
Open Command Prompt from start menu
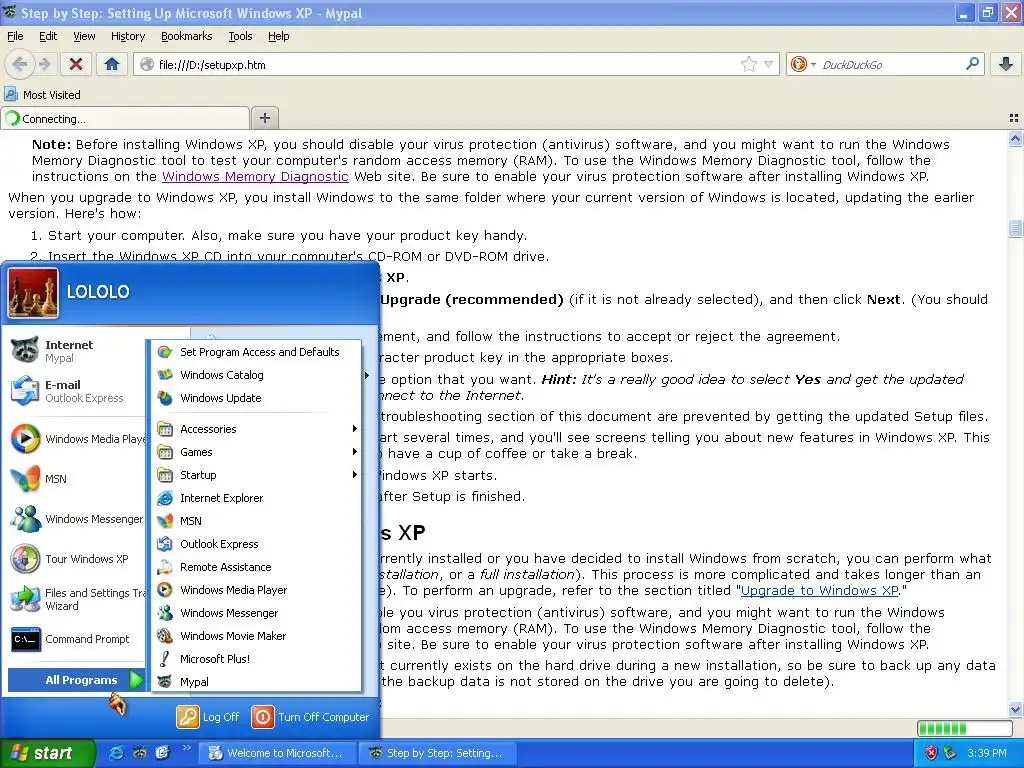(x=75, y=639)
